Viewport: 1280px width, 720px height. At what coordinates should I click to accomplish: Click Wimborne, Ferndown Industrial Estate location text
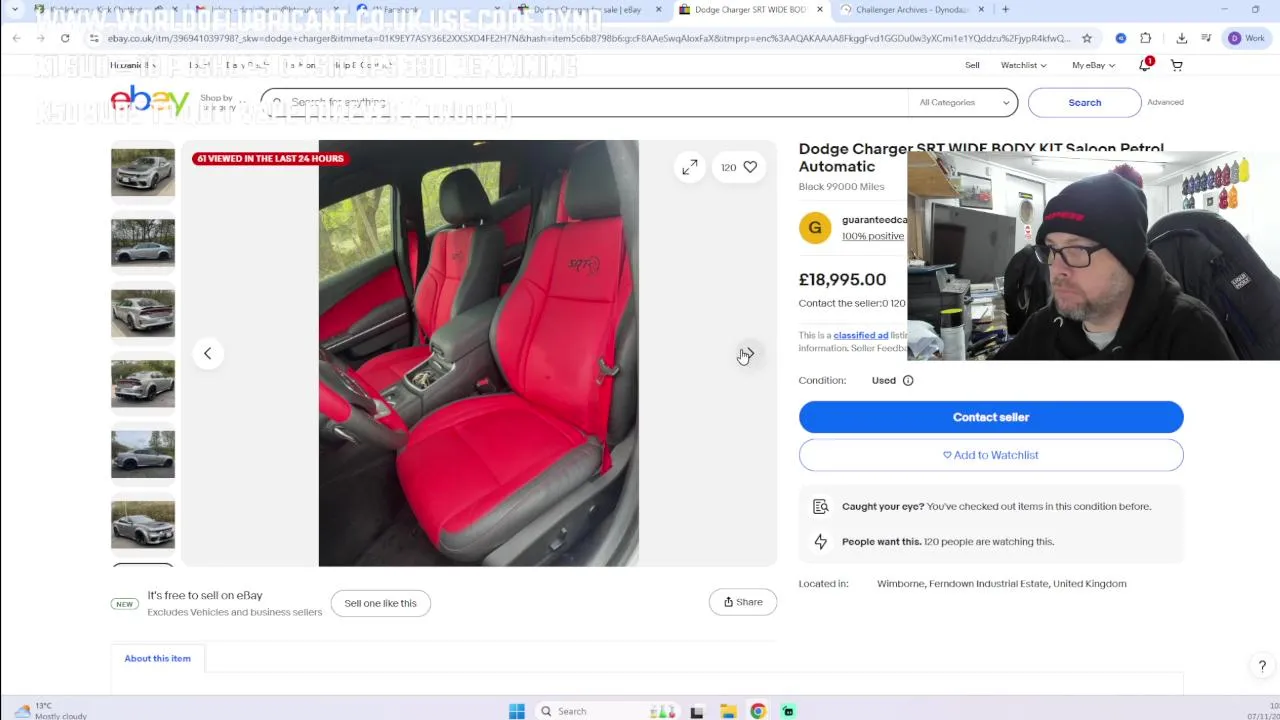coord(1001,584)
